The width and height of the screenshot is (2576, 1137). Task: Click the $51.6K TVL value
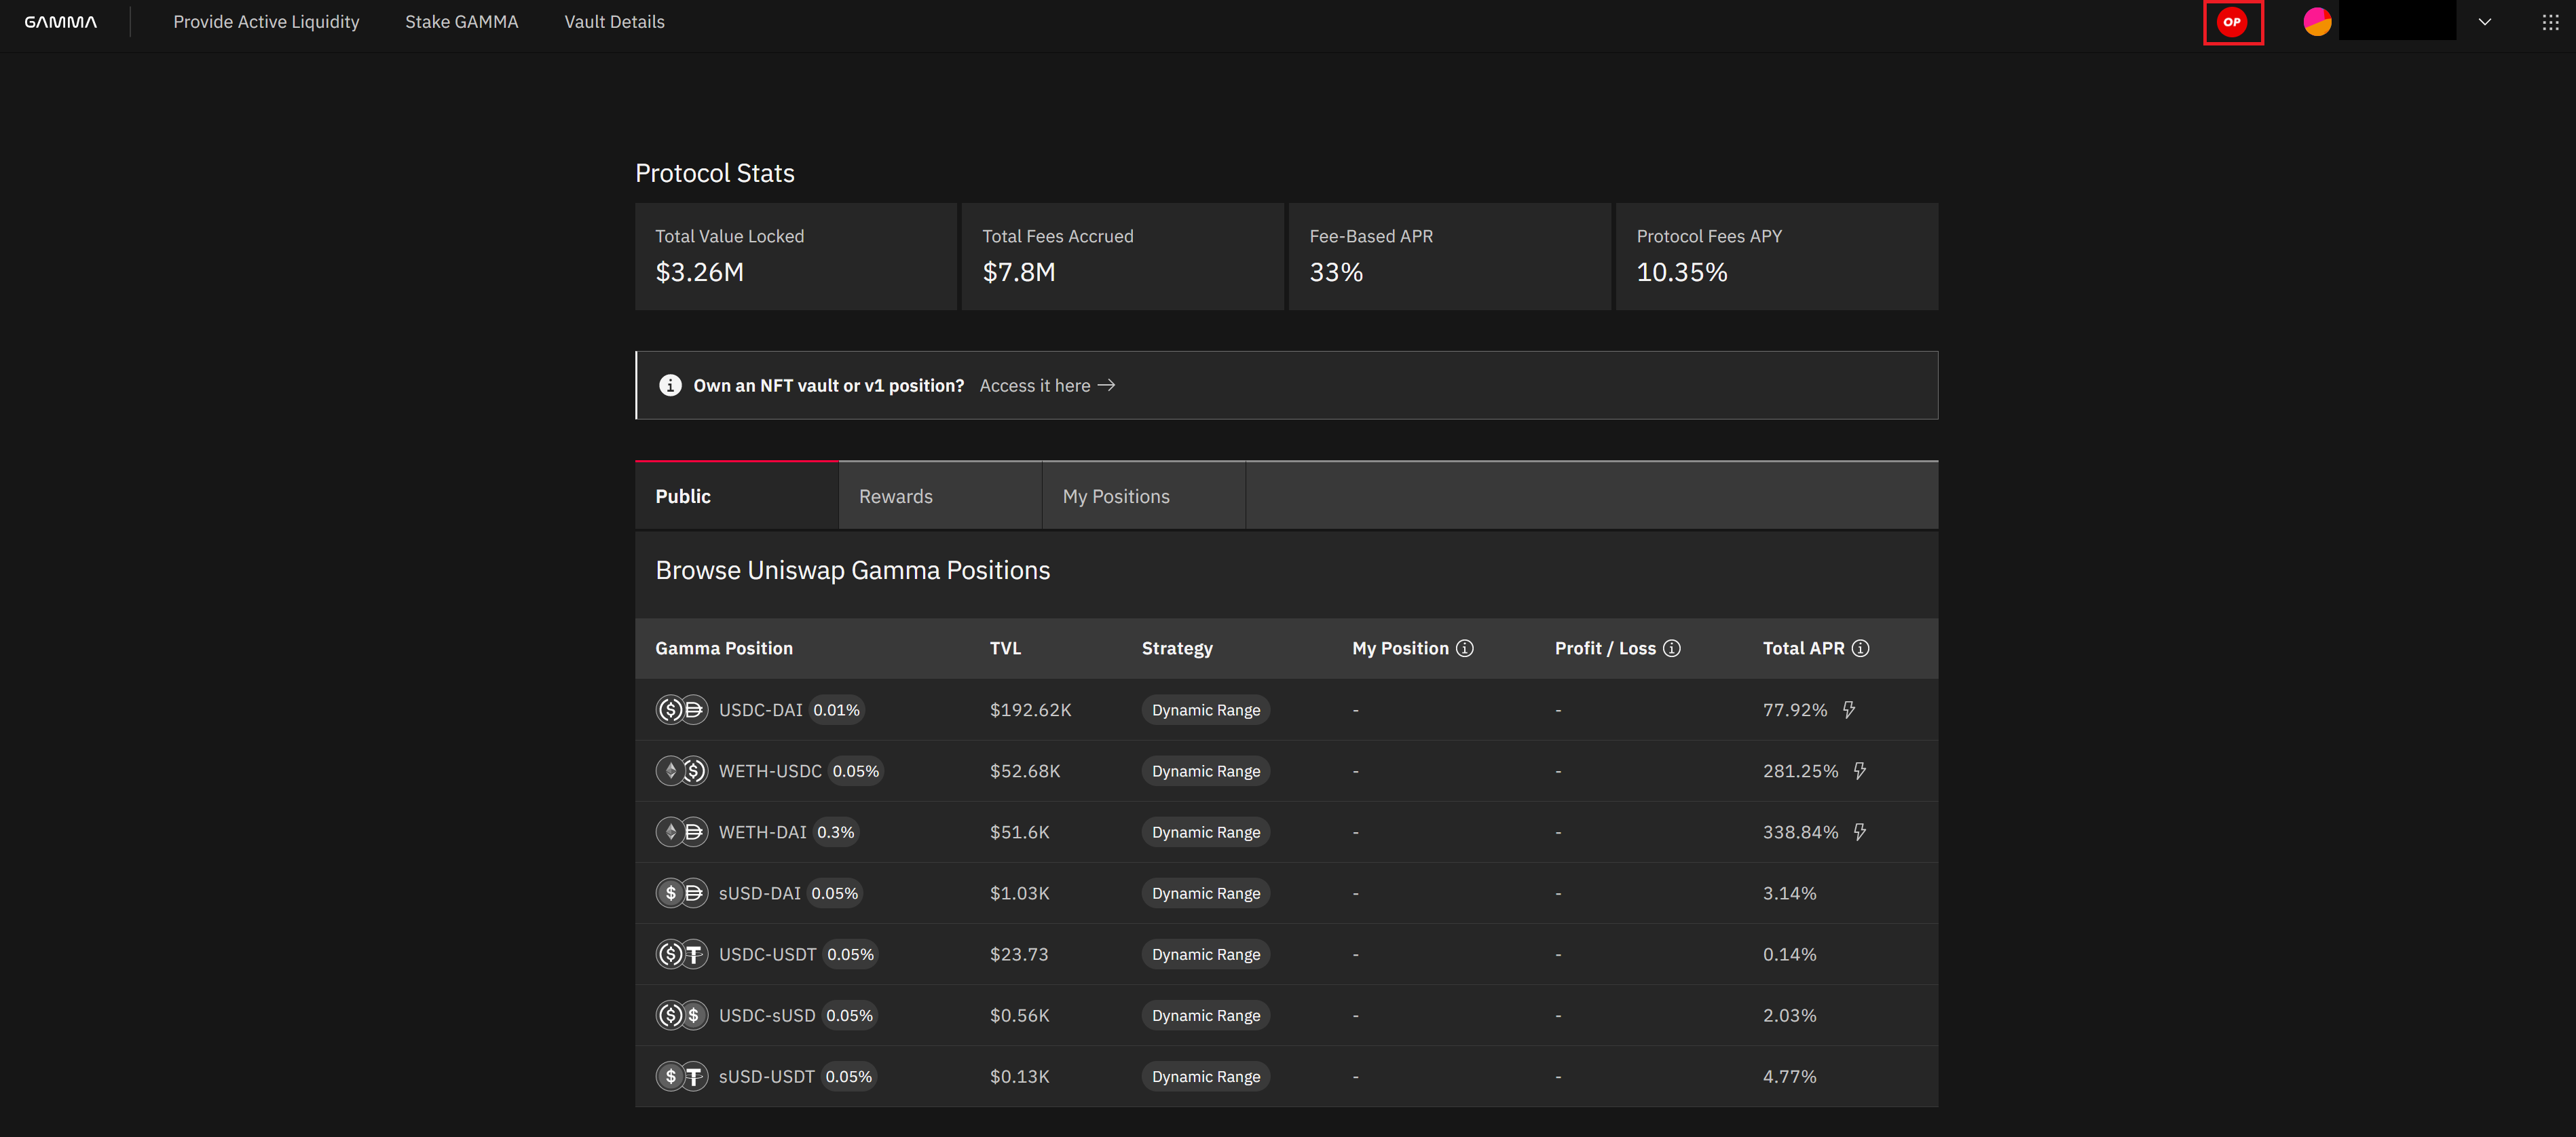click(1019, 832)
